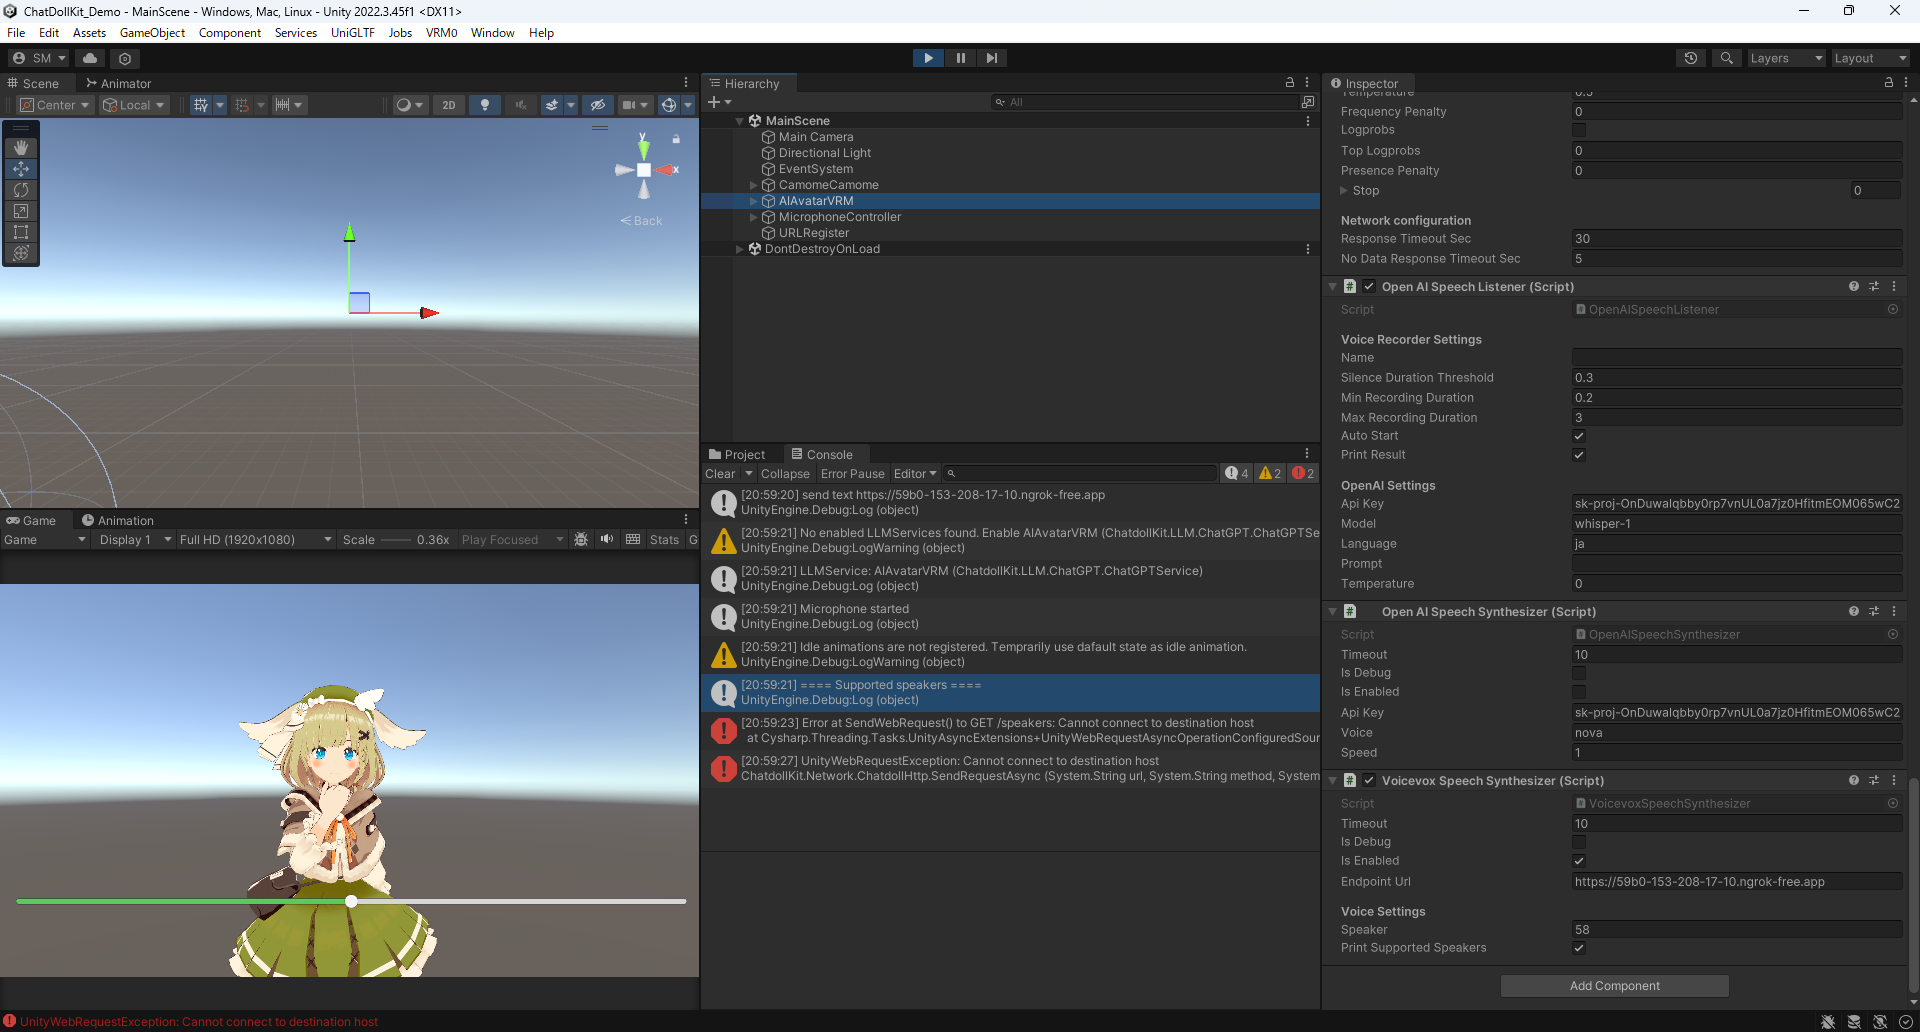This screenshot has width=1920, height=1032.
Task: Expand the AIAvatarVRM hierarchy item
Action: (754, 201)
